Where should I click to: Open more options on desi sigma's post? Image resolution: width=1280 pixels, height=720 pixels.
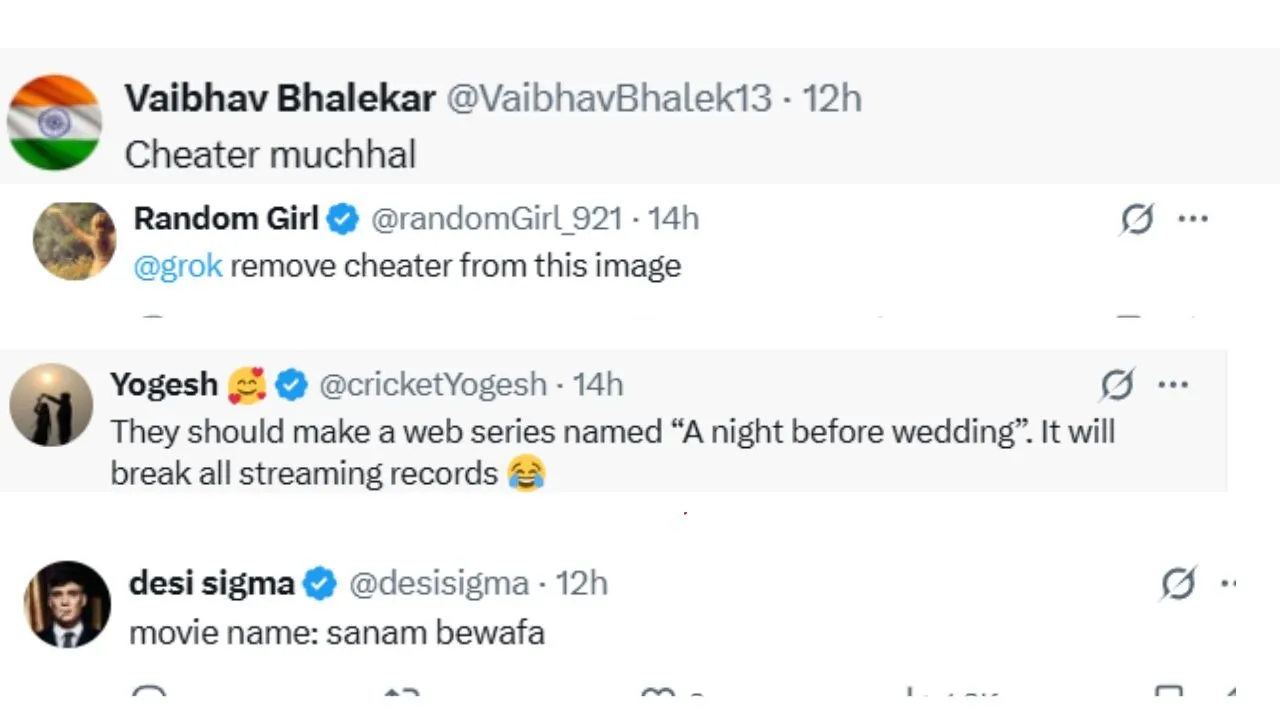pos(1230,583)
